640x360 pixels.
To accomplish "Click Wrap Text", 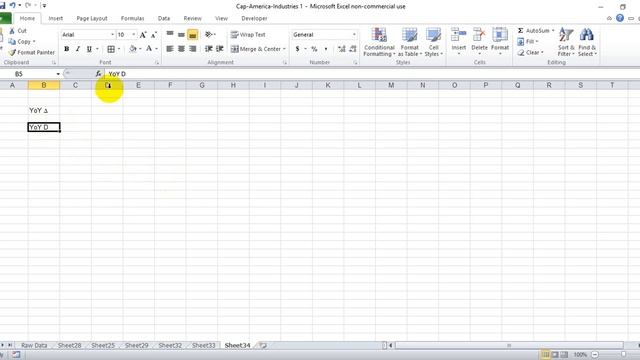I will 248,35.
